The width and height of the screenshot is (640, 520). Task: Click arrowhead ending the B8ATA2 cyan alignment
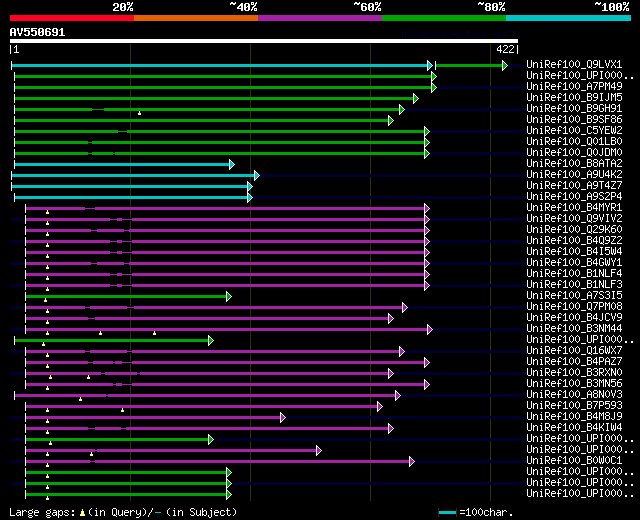coord(232,164)
